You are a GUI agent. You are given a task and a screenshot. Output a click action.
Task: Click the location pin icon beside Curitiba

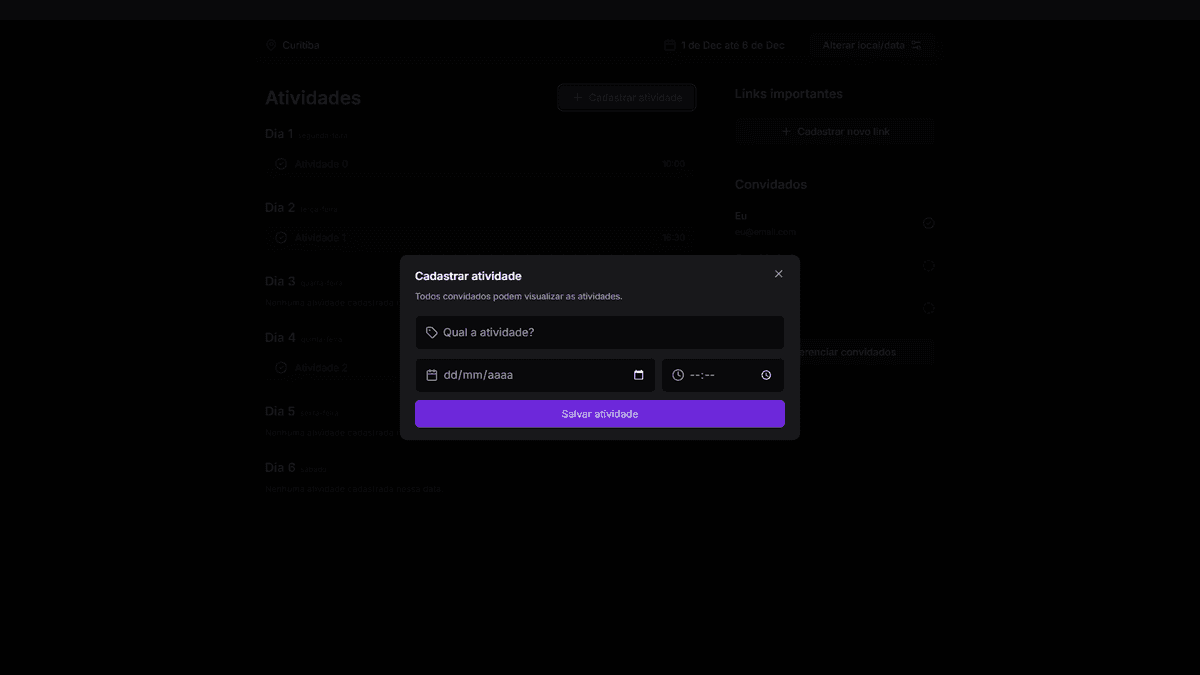[270, 44]
